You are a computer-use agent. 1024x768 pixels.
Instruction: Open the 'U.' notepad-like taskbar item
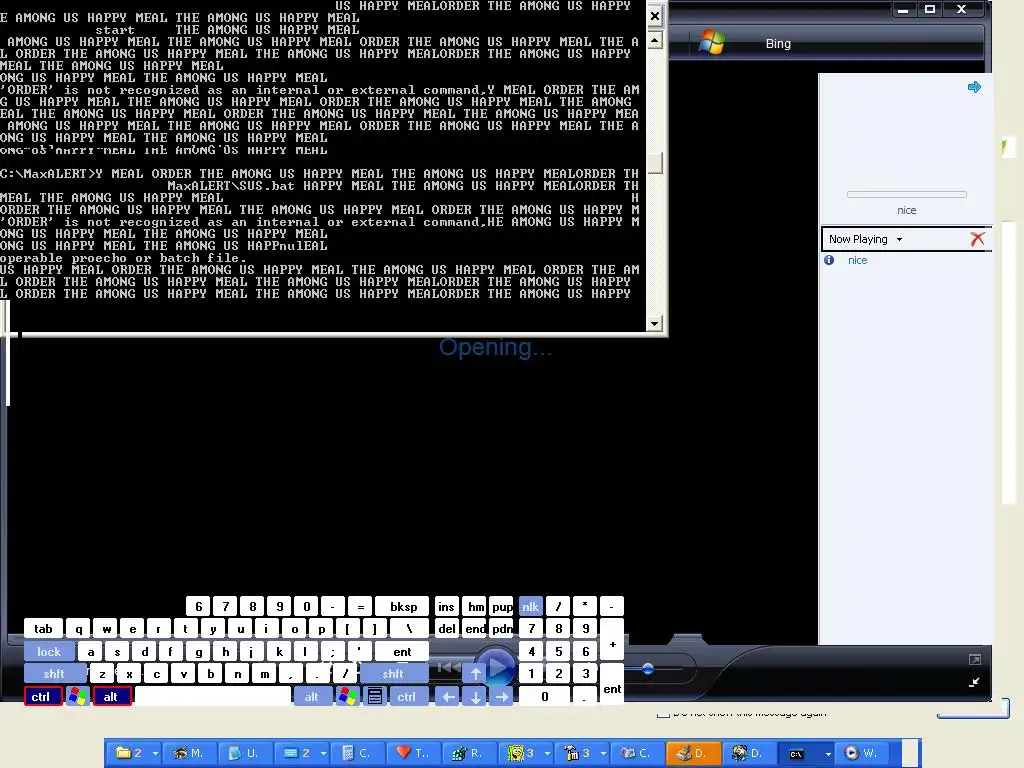click(244, 753)
